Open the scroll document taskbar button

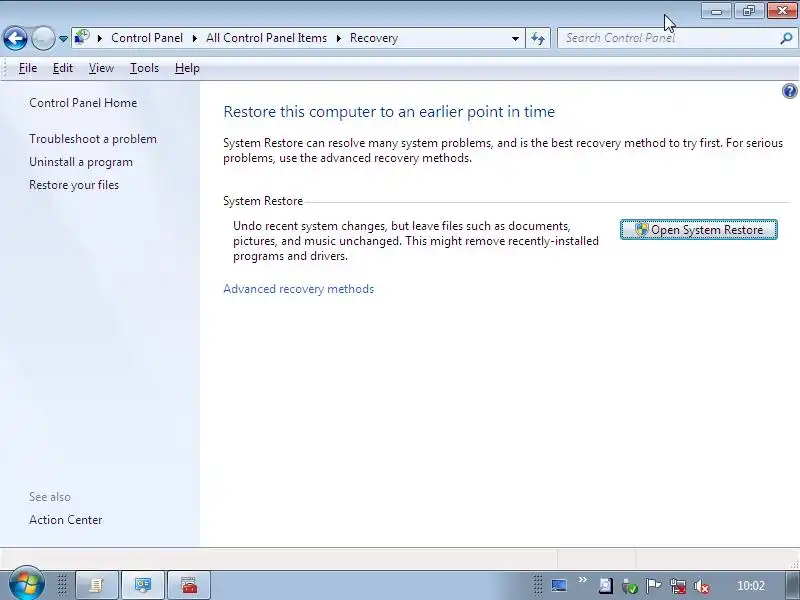(x=97, y=585)
